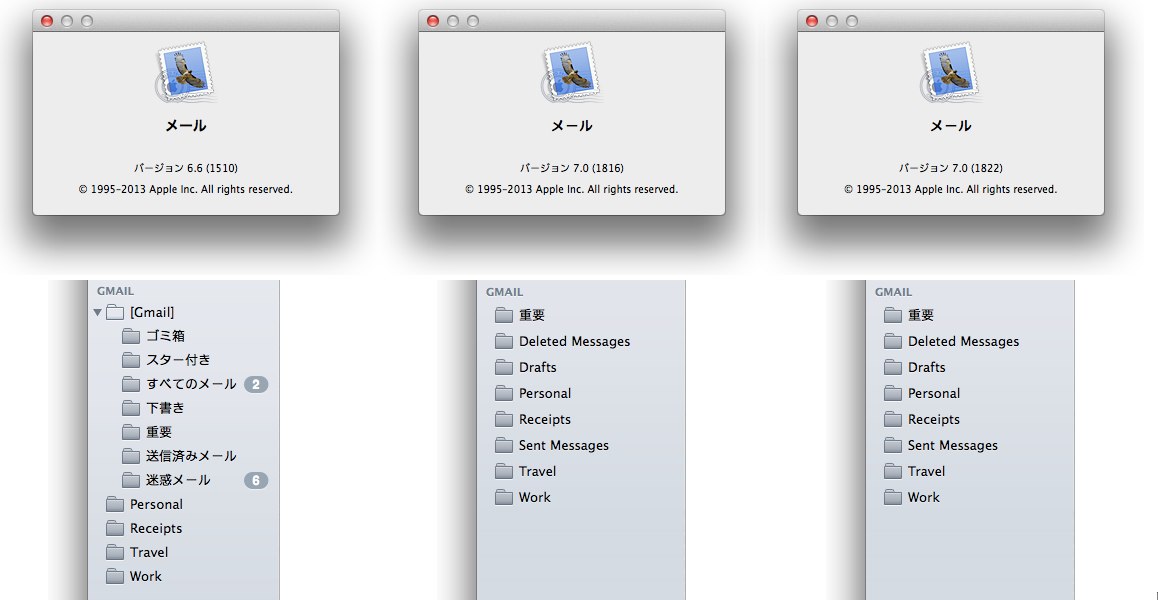Click the unread badge 6 on 迷惑メール
This screenshot has width=1158, height=600.
(x=256, y=480)
